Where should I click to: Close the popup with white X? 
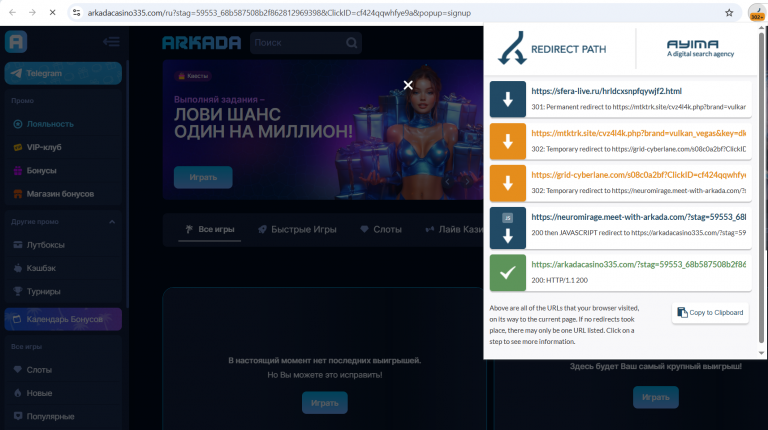pyautogui.click(x=408, y=85)
